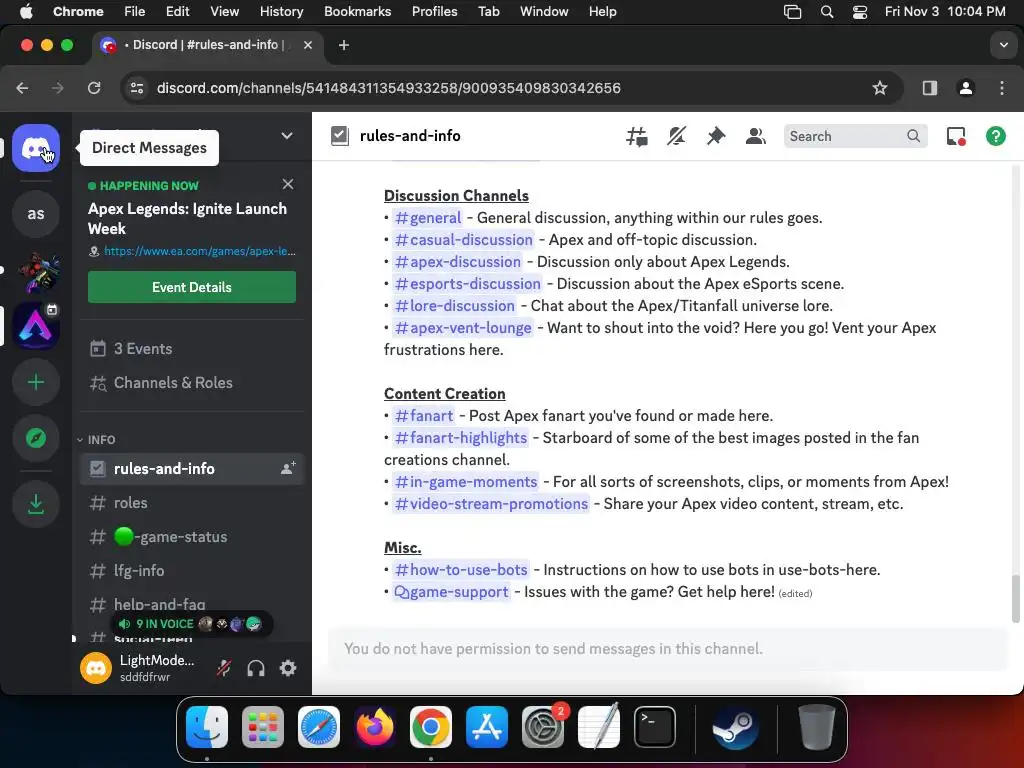Image resolution: width=1024 pixels, height=768 pixels.
Task: Click the Chrome address bar URL
Action: [x=389, y=88]
